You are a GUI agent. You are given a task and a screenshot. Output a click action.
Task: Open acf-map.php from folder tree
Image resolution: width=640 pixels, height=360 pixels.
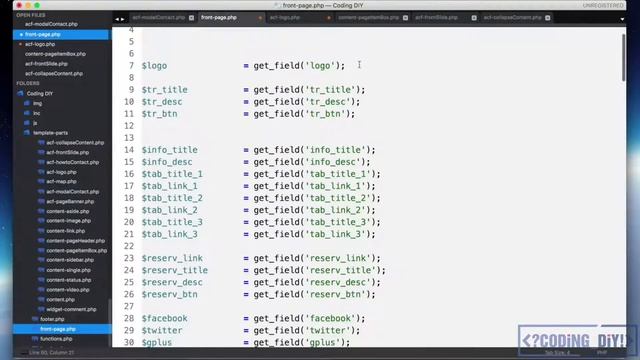(x=61, y=181)
